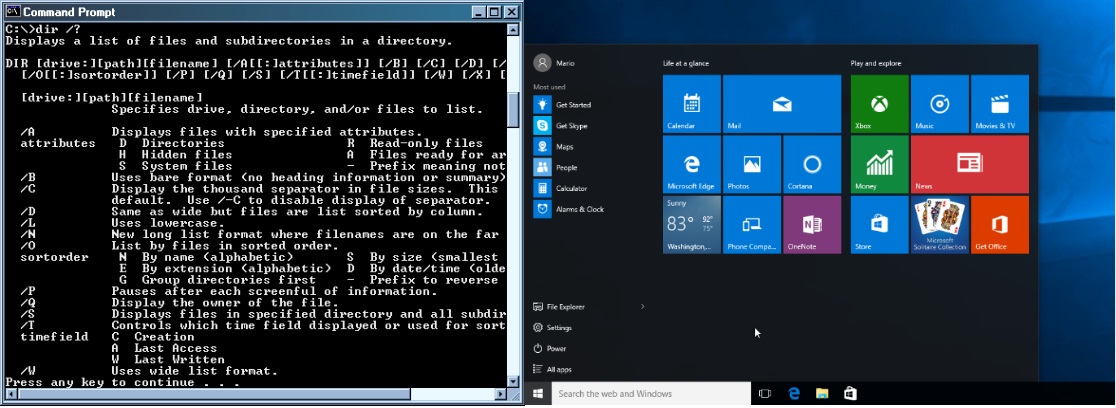The width and height of the screenshot is (1116, 408).
Task: Close the Command Prompt window
Action: [510, 12]
